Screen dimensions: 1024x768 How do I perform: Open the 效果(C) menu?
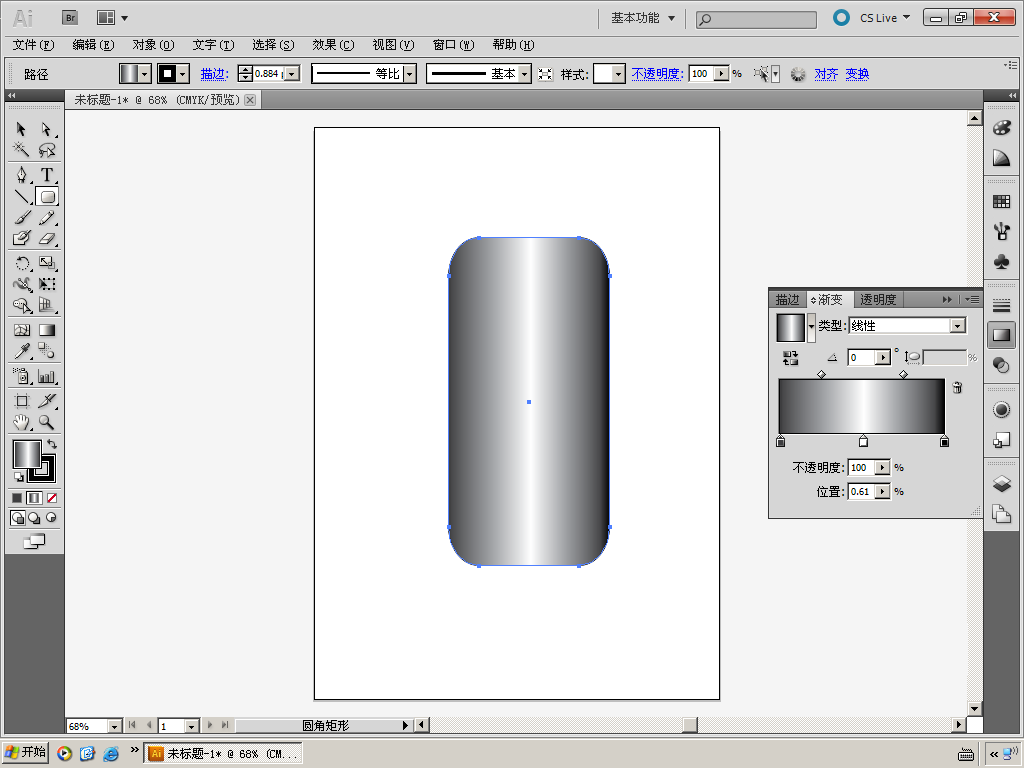pos(333,45)
